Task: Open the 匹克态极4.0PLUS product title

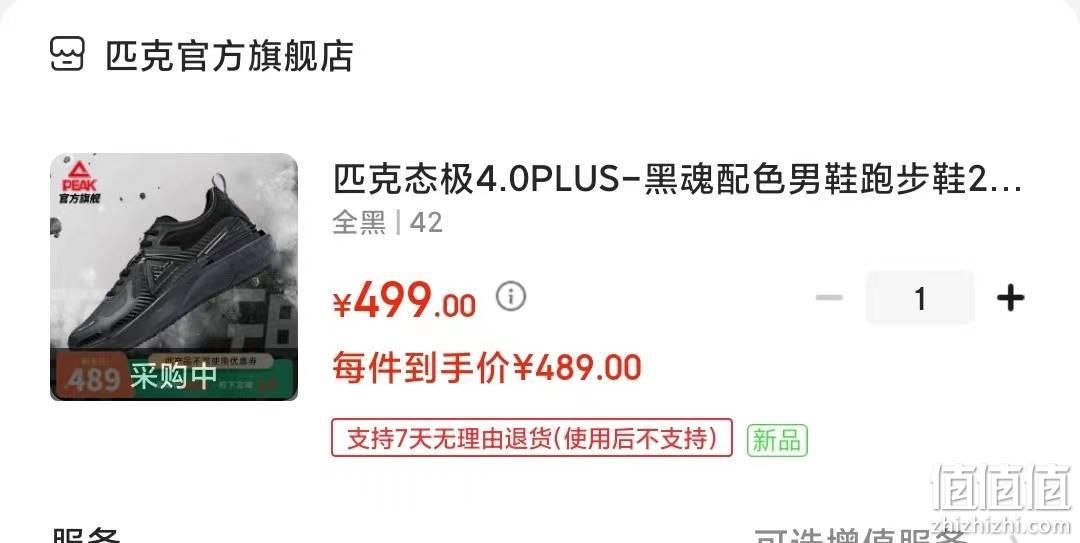Action: [677, 180]
